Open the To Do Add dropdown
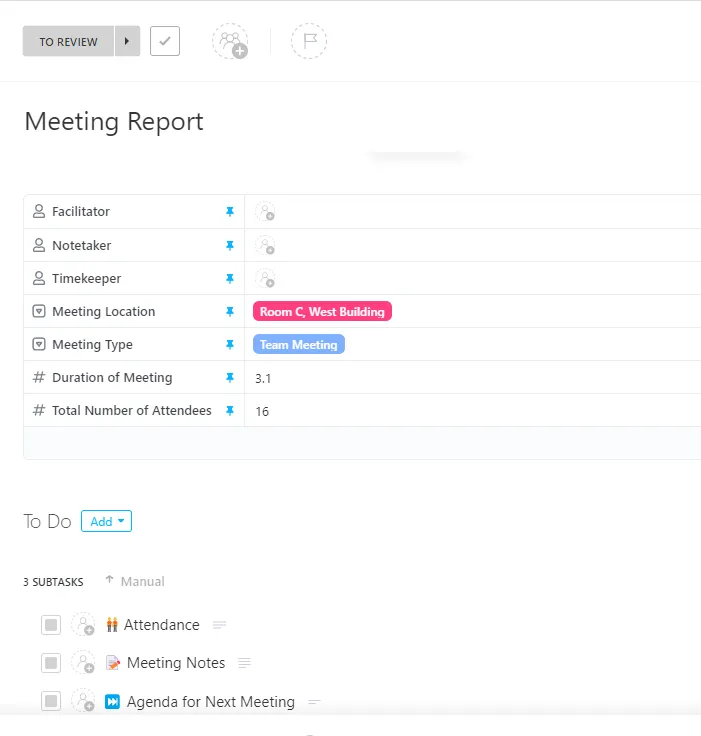This screenshot has width=701, height=736. [107, 521]
